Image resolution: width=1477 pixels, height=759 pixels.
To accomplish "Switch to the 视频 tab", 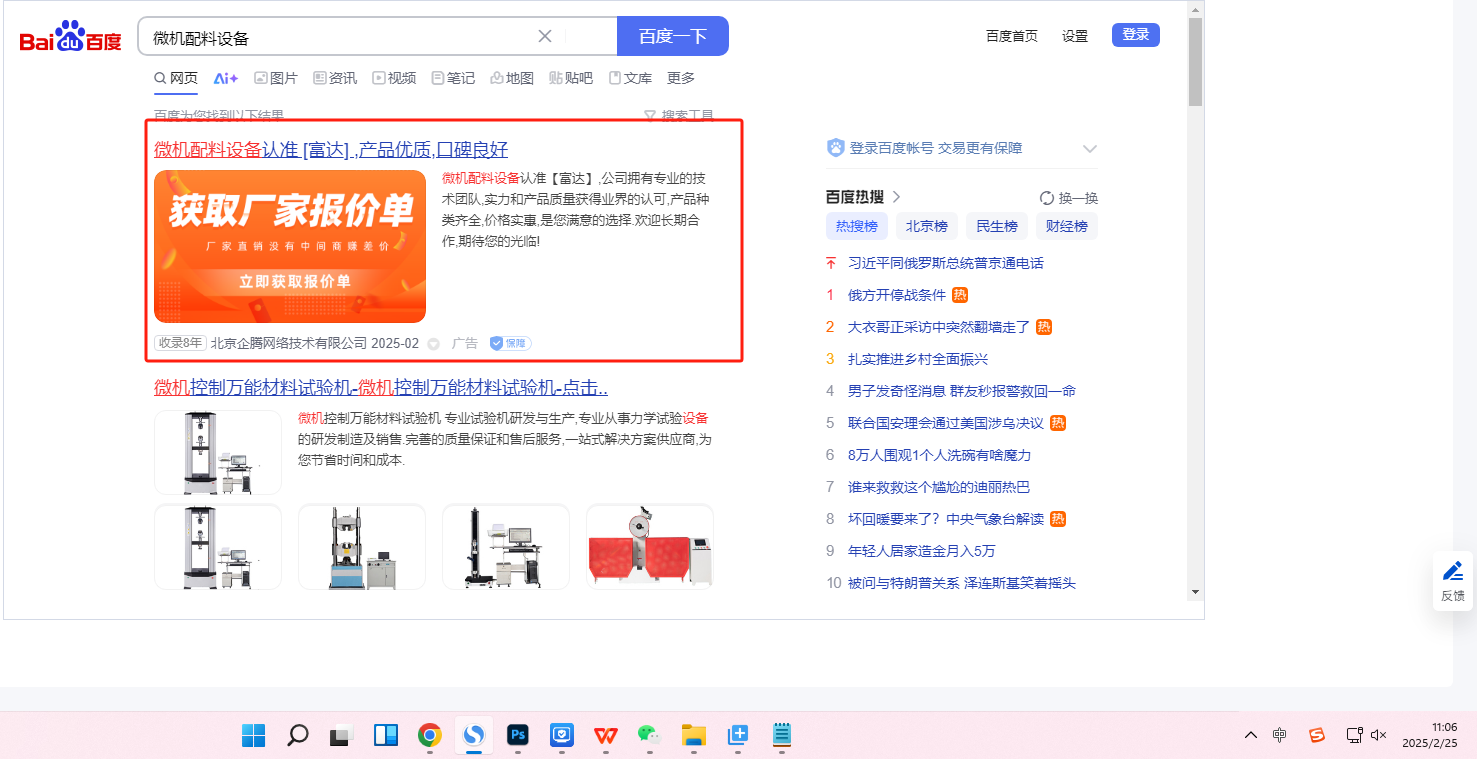I will pyautogui.click(x=394, y=78).
